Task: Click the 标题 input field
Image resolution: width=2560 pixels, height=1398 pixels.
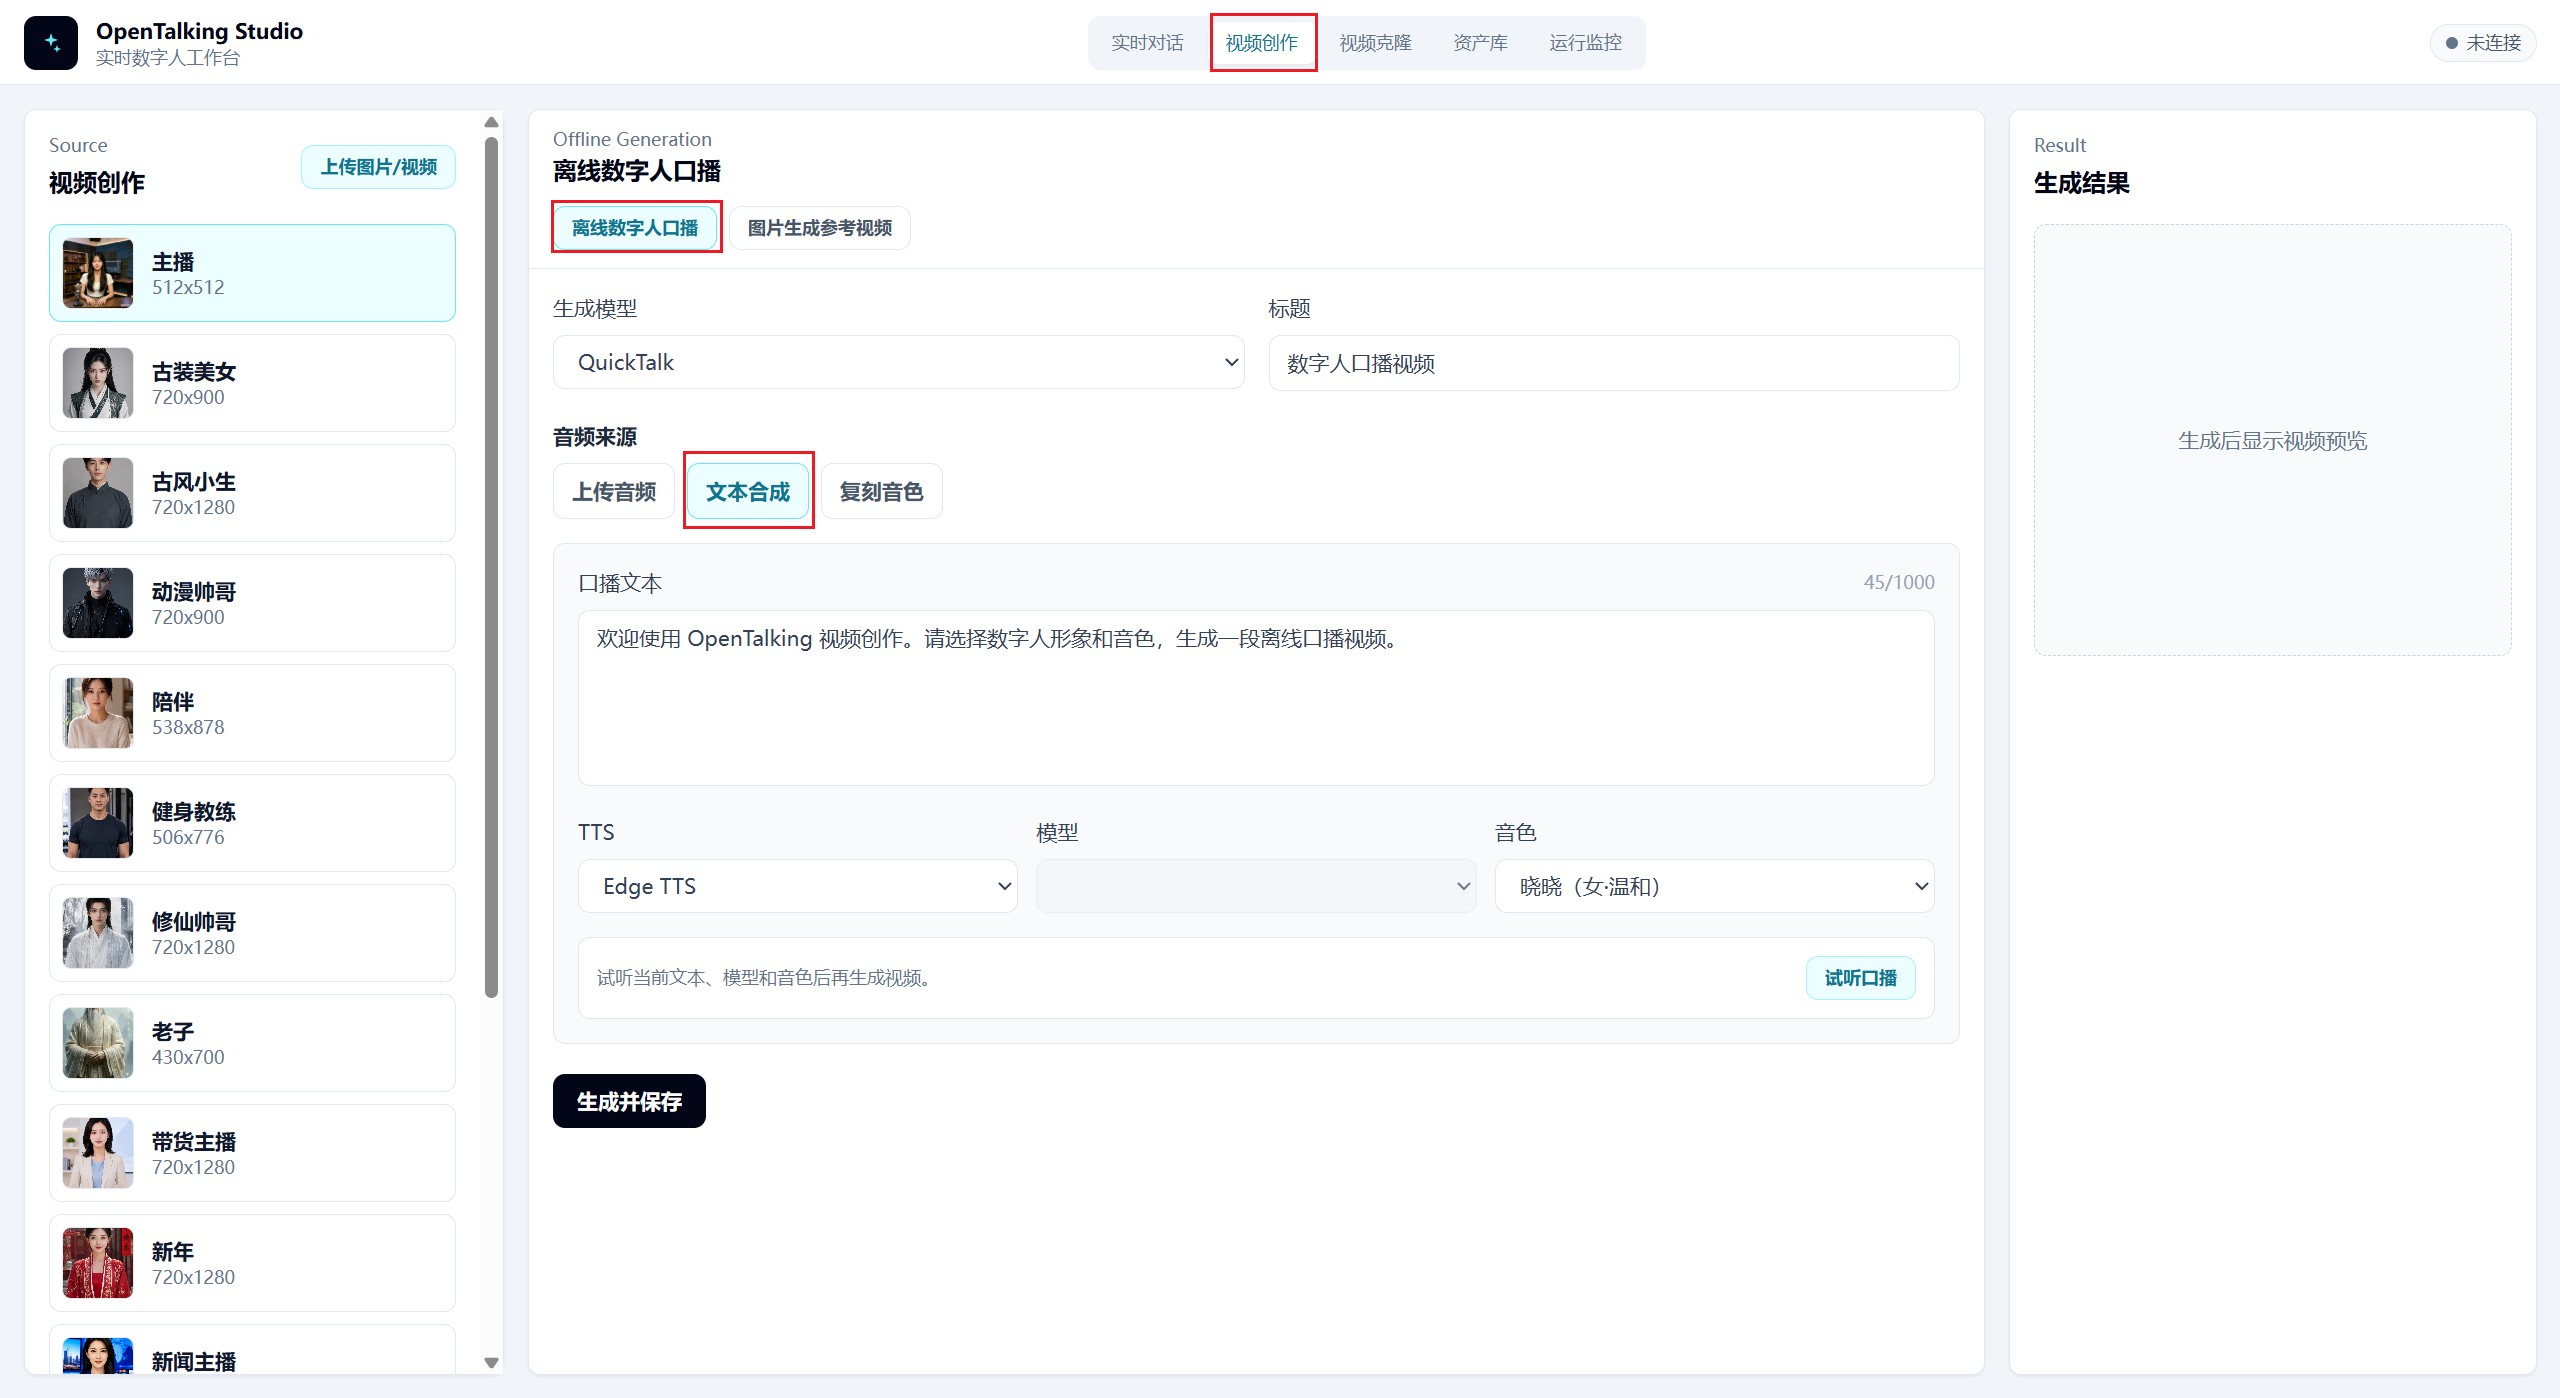Action: [1614, 363]
